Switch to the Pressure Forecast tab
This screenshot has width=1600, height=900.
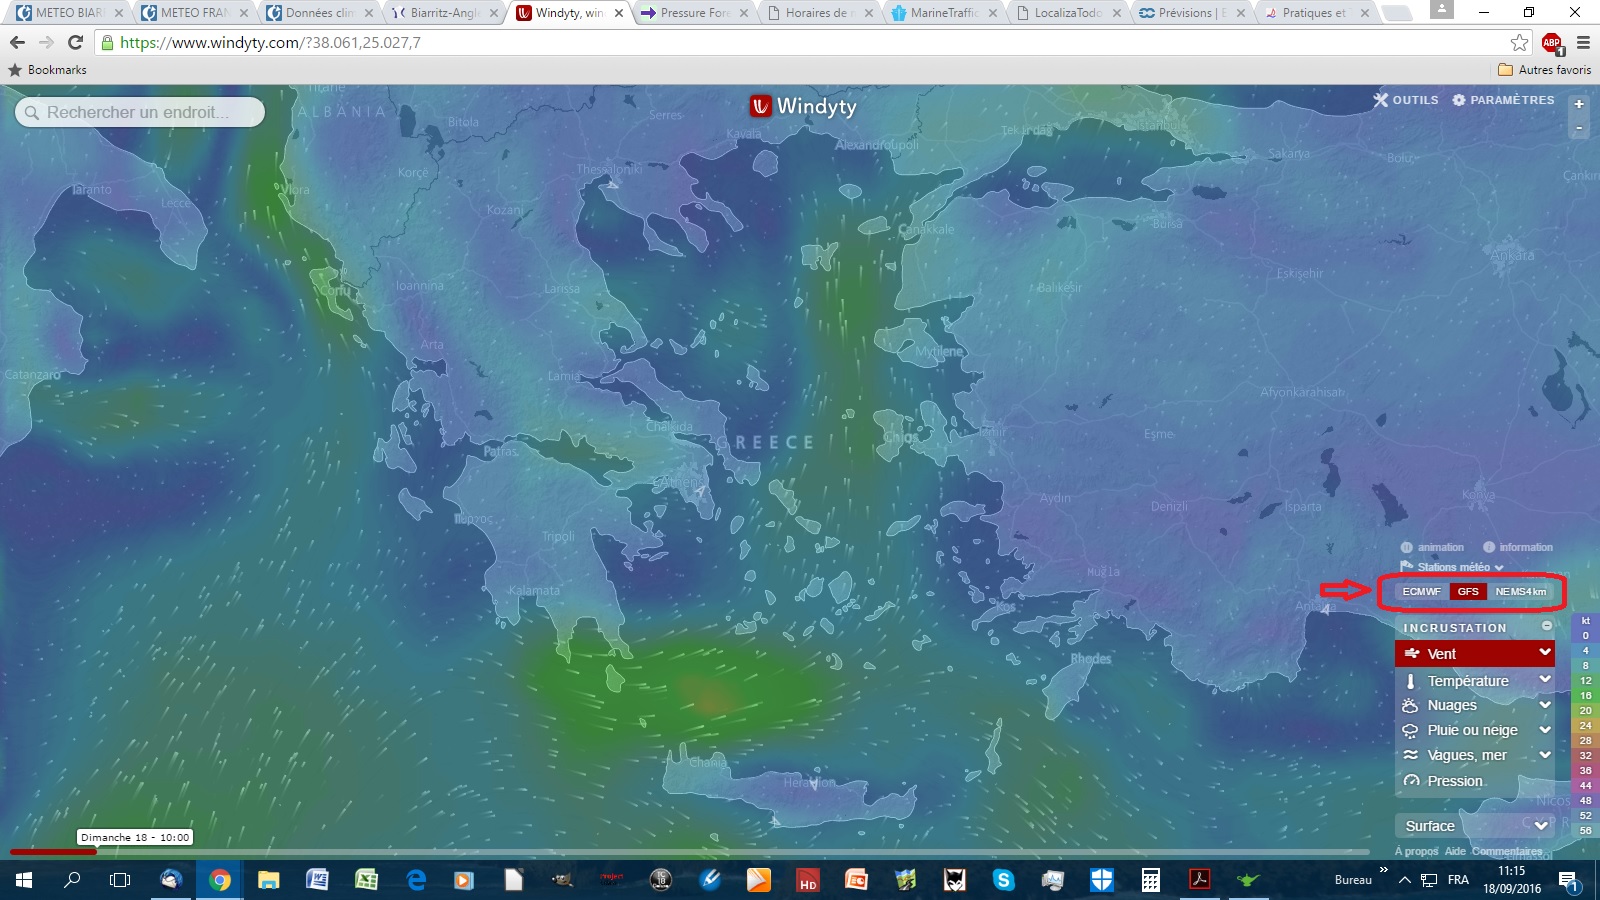[693, 13]
